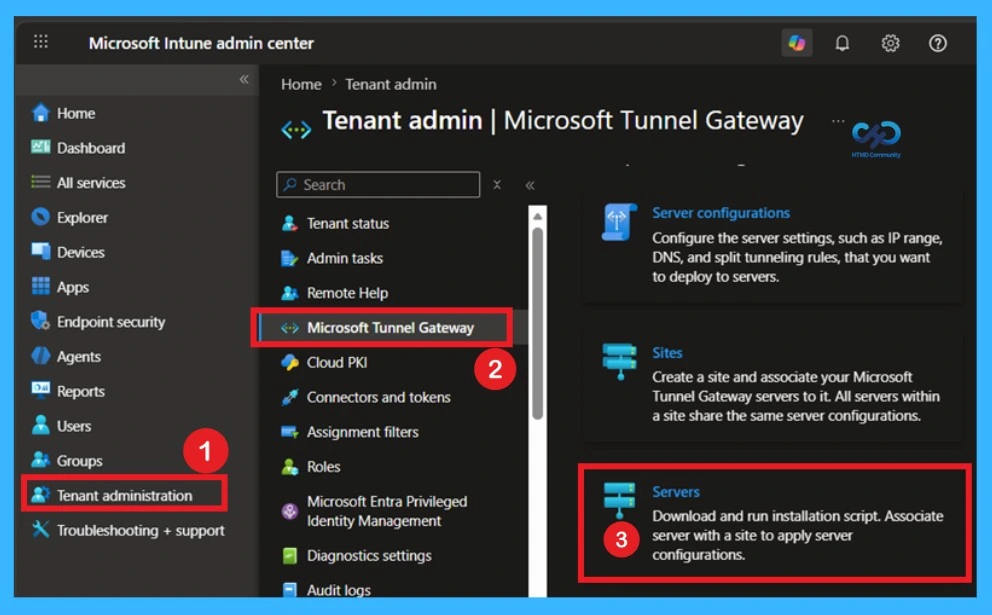992x615 pixels.
Task: Open Tenant status in the menu
Action: pyautogui.click(x=347, y=223)
